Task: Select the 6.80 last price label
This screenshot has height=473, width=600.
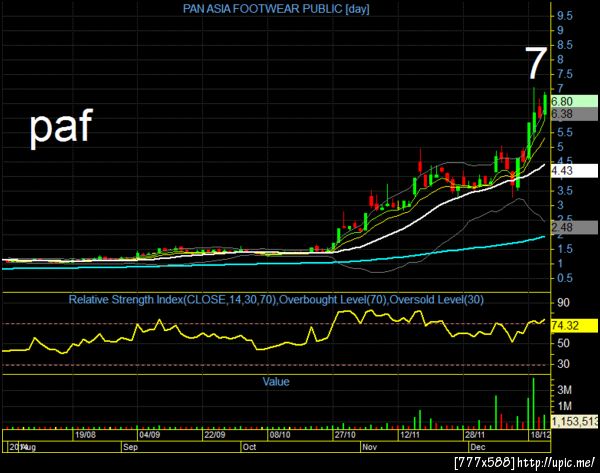Action: [x=574, y=101]
